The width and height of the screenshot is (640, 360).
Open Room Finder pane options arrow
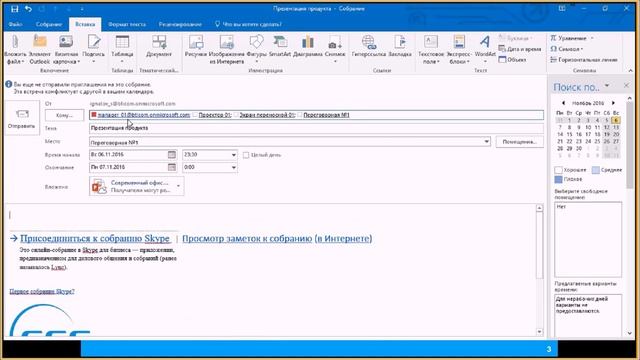coord(607,86)
